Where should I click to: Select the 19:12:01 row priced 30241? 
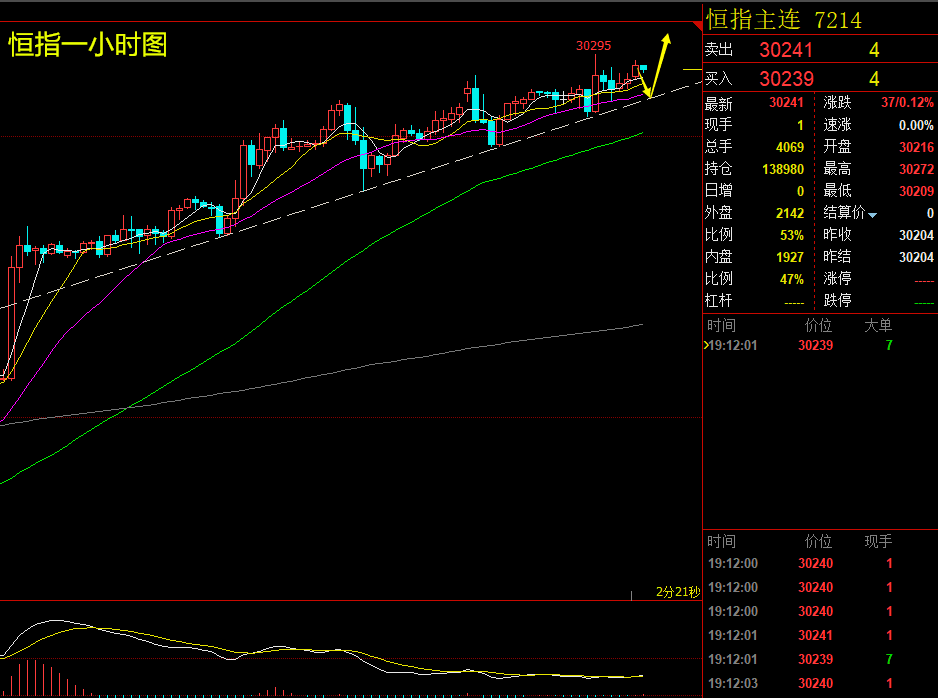[x=820, y=635]
